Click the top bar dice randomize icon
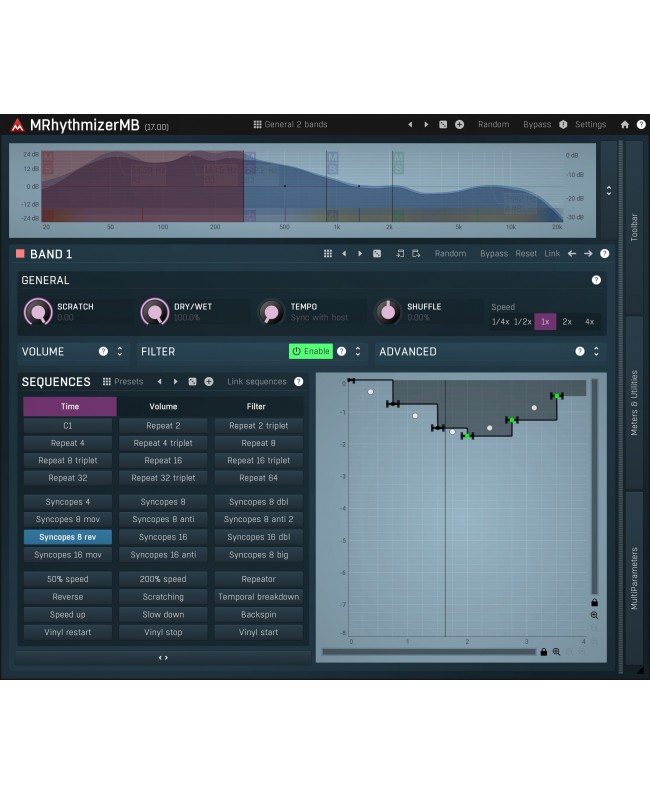 tap(443, 125)
